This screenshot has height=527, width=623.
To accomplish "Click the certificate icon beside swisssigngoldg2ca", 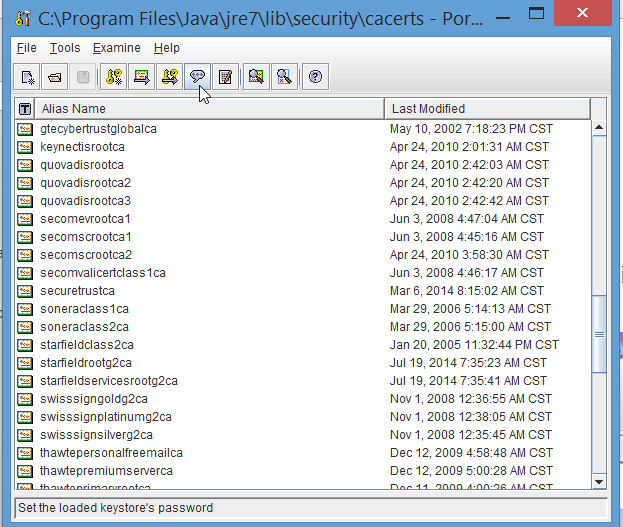I will (x=25, y=399).
